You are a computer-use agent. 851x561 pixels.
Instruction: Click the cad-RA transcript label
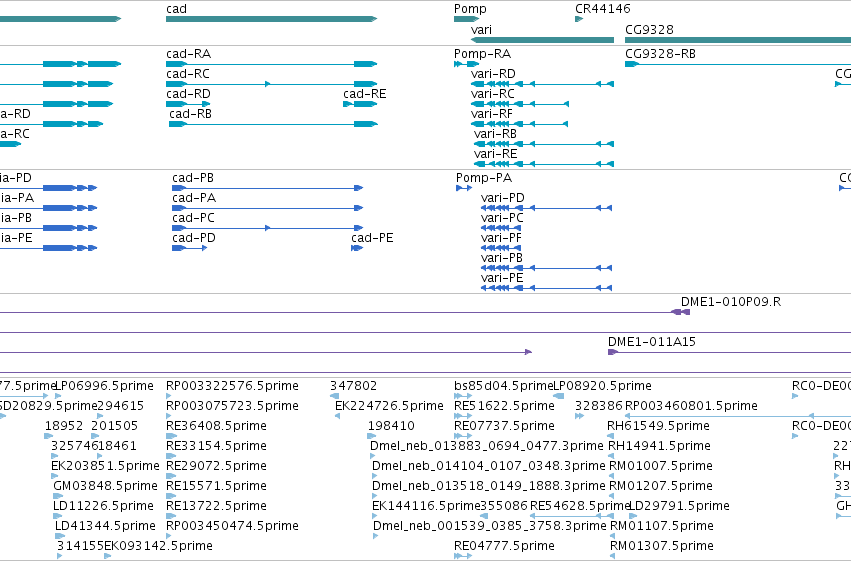[188, 54]
